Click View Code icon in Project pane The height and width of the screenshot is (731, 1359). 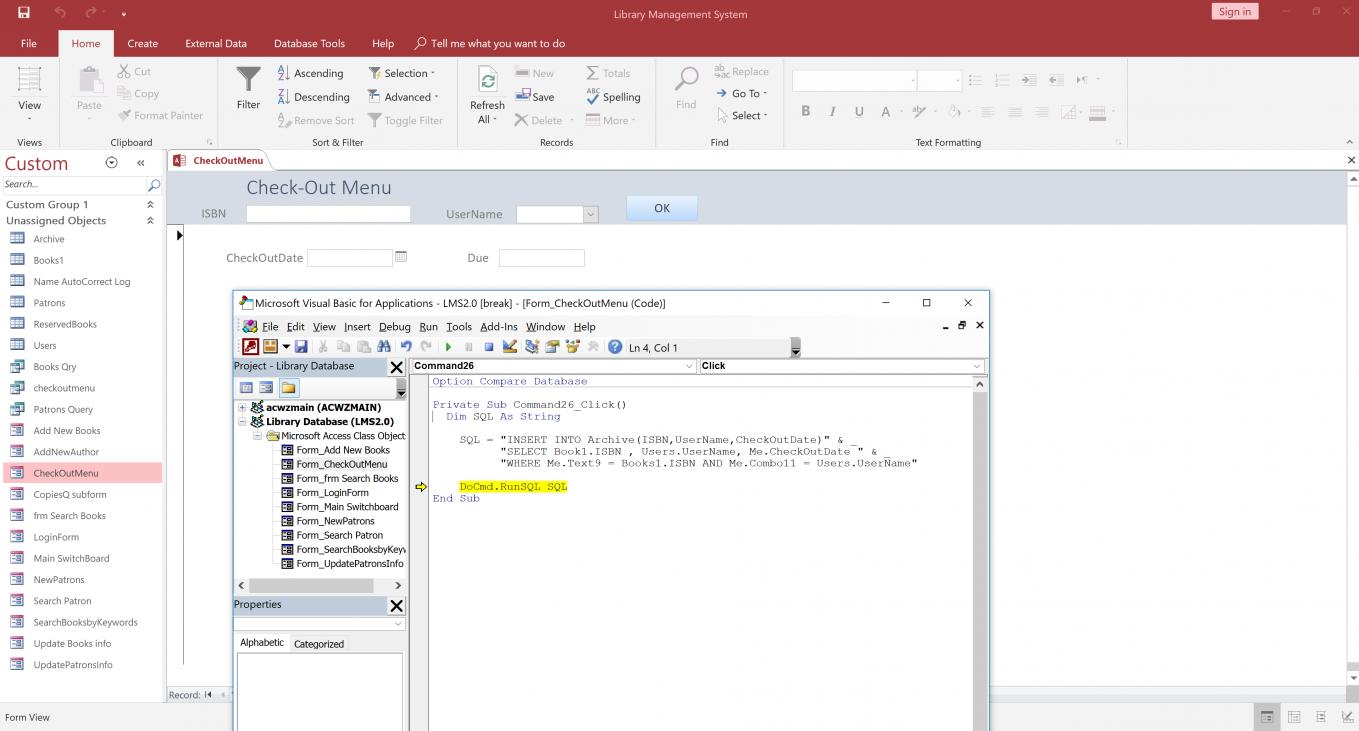[x=246, y=388]
